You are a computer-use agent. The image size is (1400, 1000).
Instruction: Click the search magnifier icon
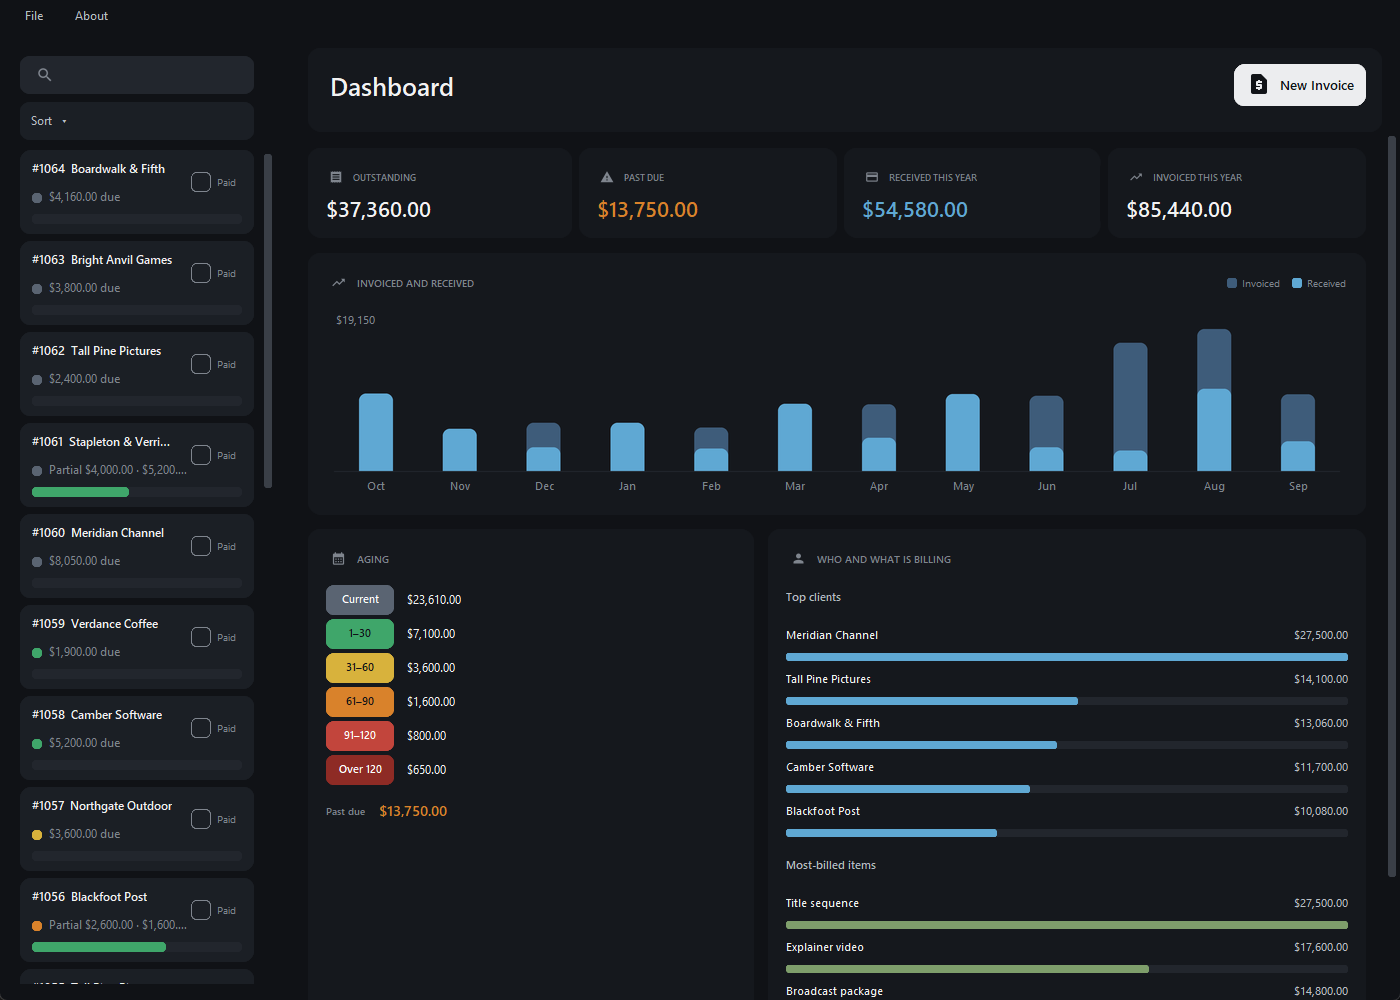coord(44,75)
